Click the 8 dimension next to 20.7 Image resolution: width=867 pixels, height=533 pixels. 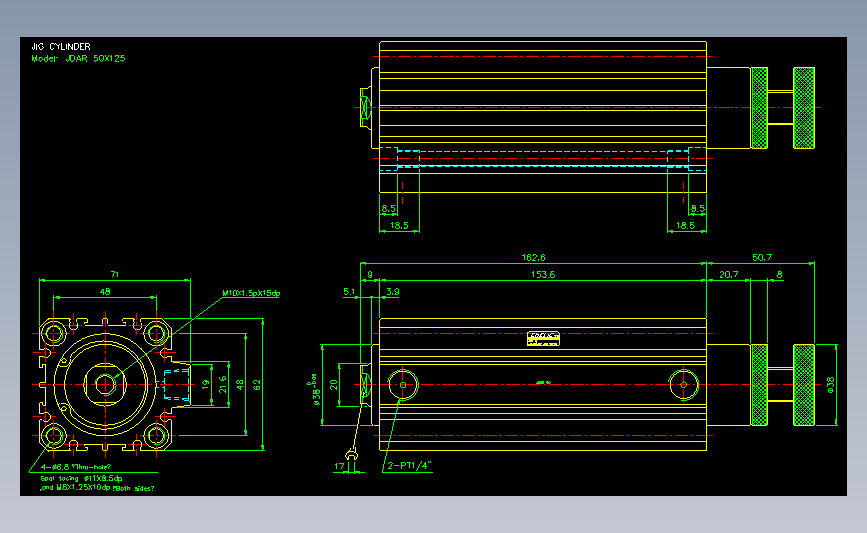click(779, 275)
